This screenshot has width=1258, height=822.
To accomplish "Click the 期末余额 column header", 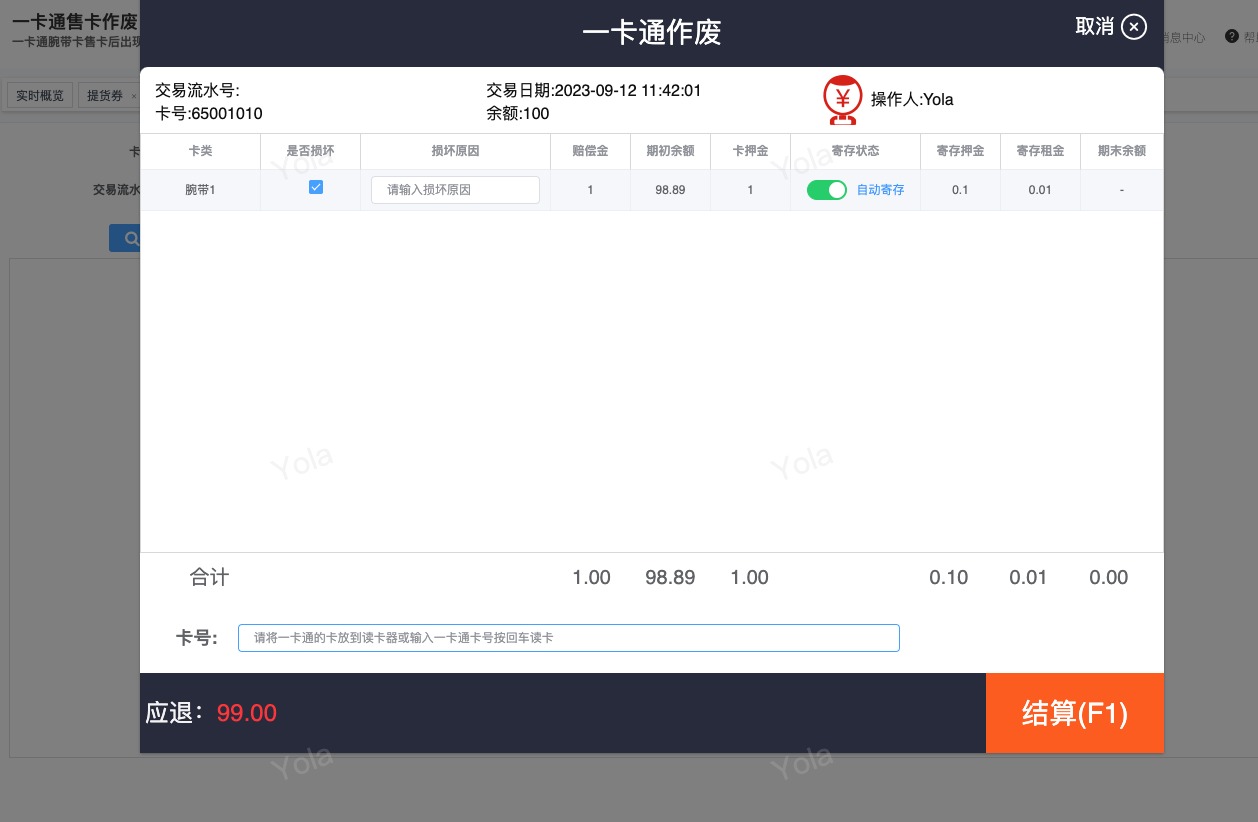I will coord(1121,151).
